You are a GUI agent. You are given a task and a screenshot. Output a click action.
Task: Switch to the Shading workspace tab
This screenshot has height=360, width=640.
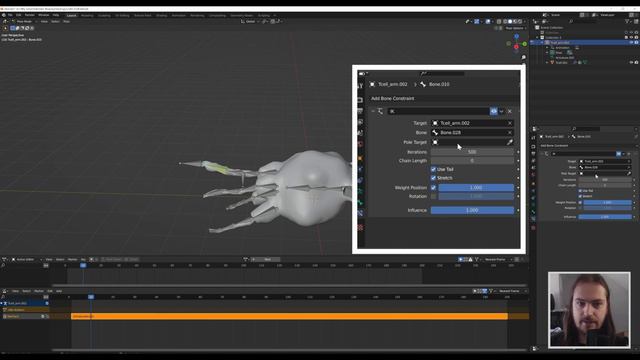162,16
